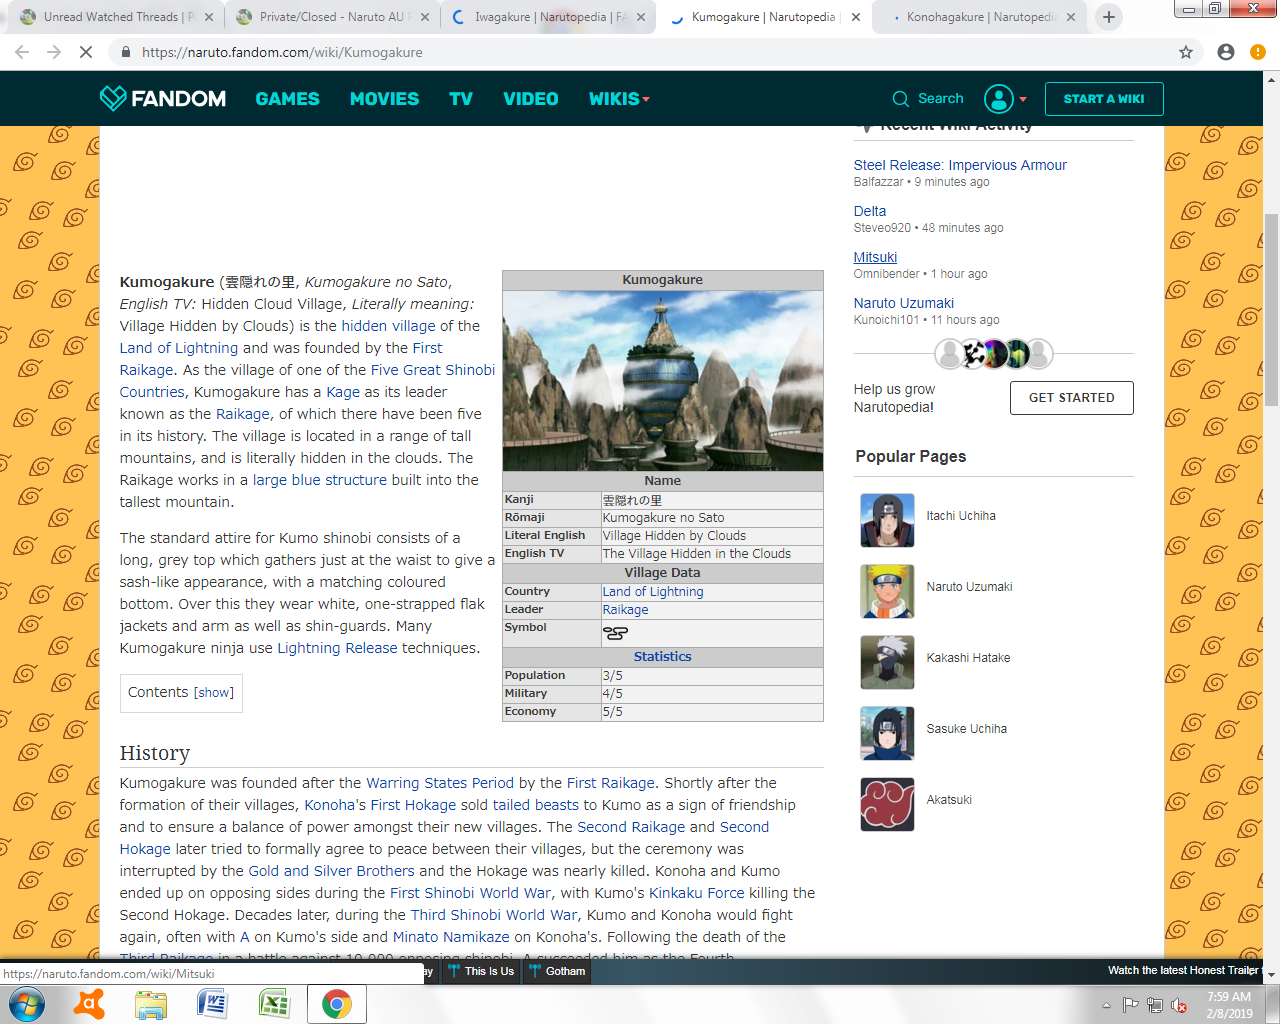Close the Iwagakure tab
The height and width of the screenshot is (1024, 1280).
[640, 17]
